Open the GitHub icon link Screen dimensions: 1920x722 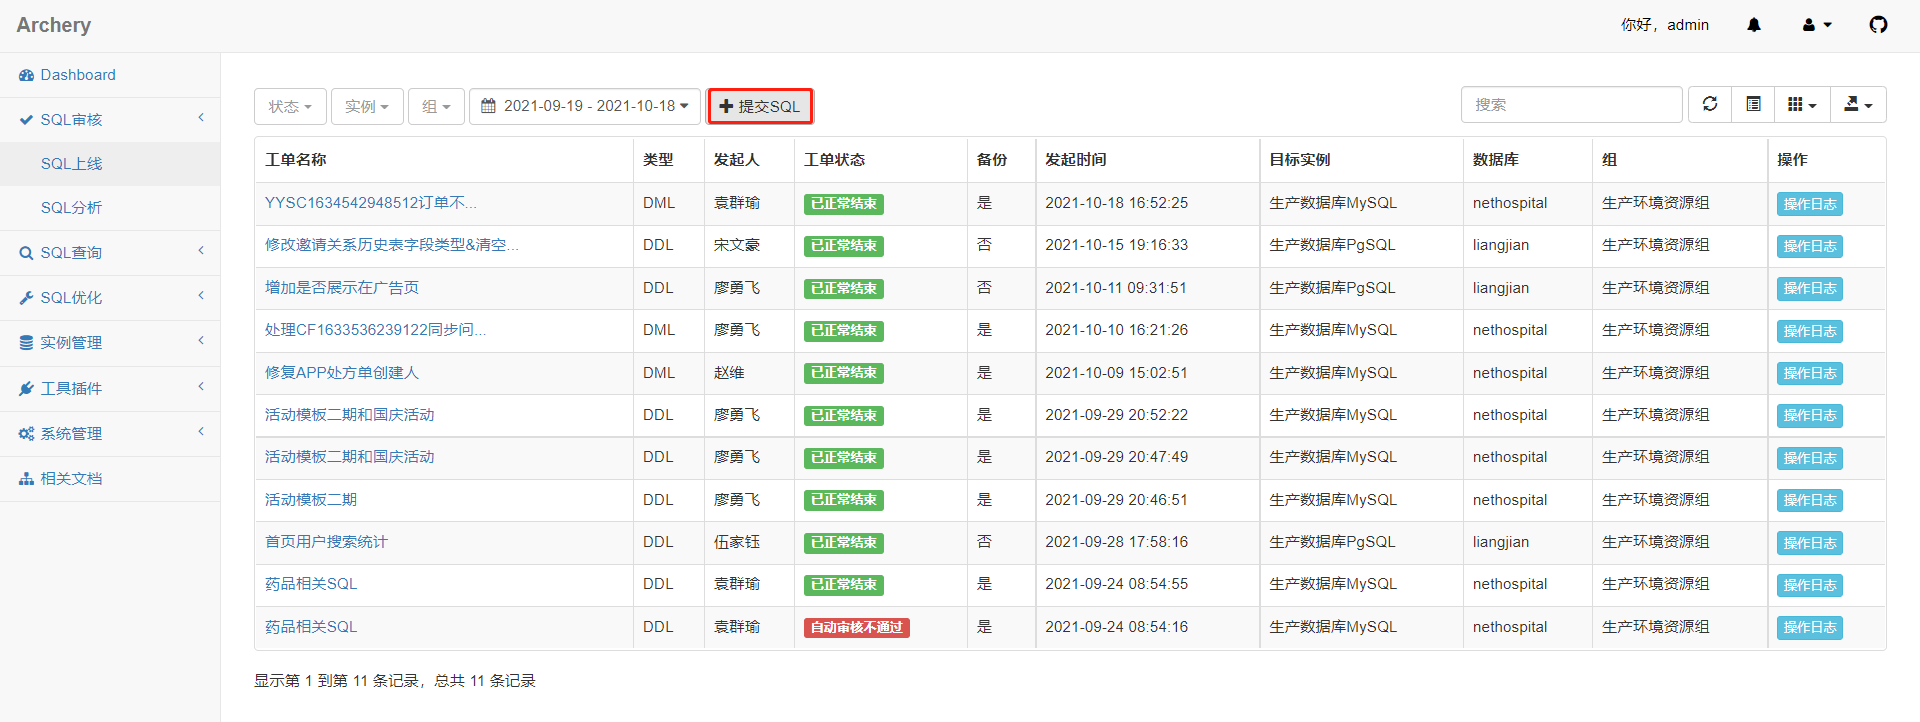1878,25
